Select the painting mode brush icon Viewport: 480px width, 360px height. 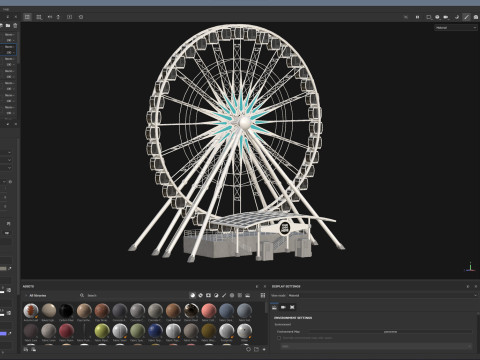tap(466, 17)
